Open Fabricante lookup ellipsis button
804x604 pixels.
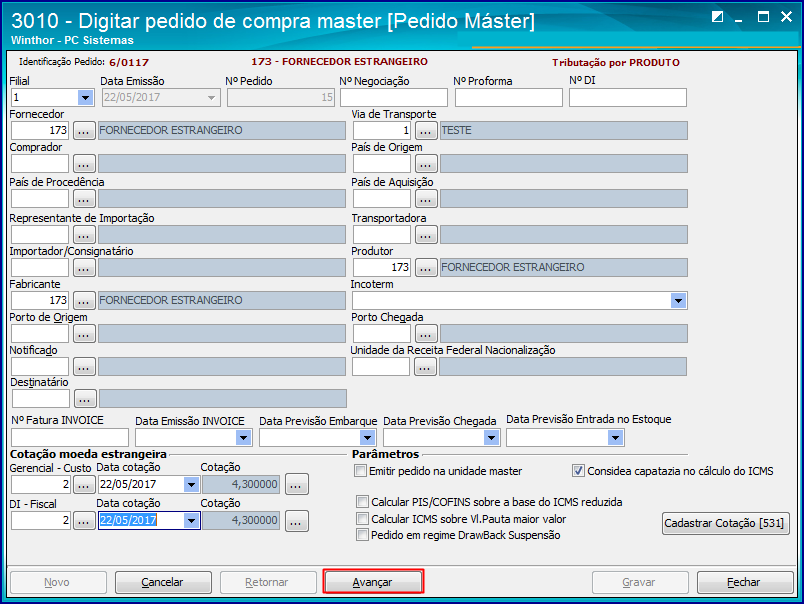click(x=84, y=300)
